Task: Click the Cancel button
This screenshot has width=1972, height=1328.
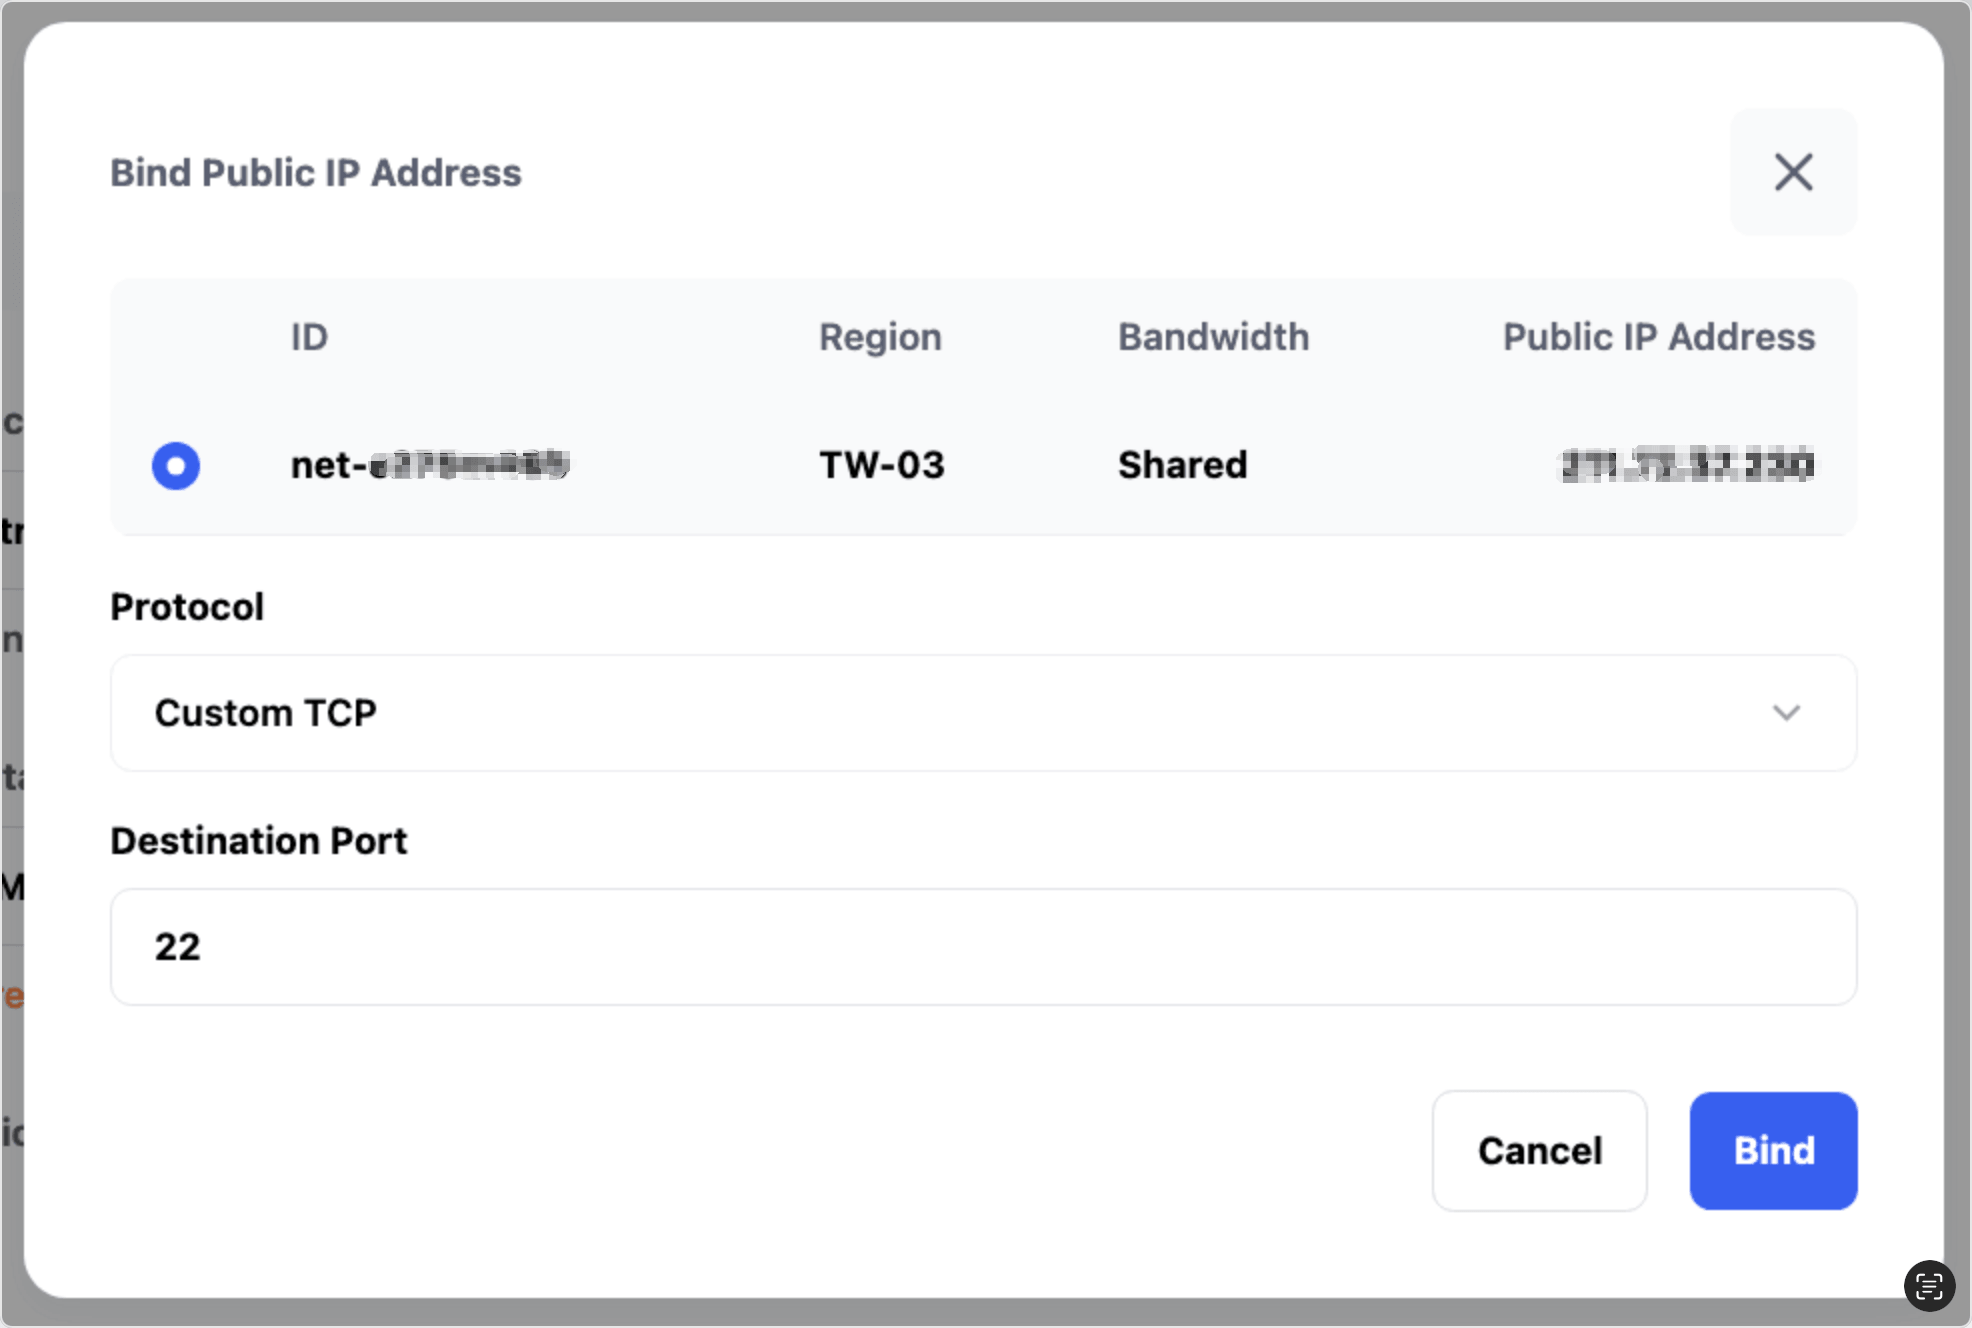Action: click(x=1539, y=1151)
